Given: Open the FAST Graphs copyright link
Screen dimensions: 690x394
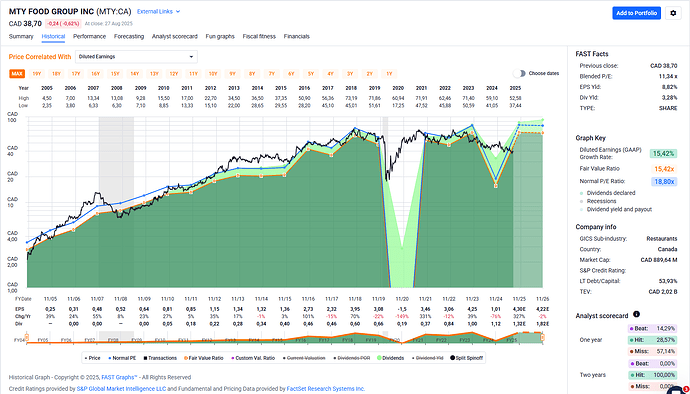Looking at the screenshot, I should point(119,377).
